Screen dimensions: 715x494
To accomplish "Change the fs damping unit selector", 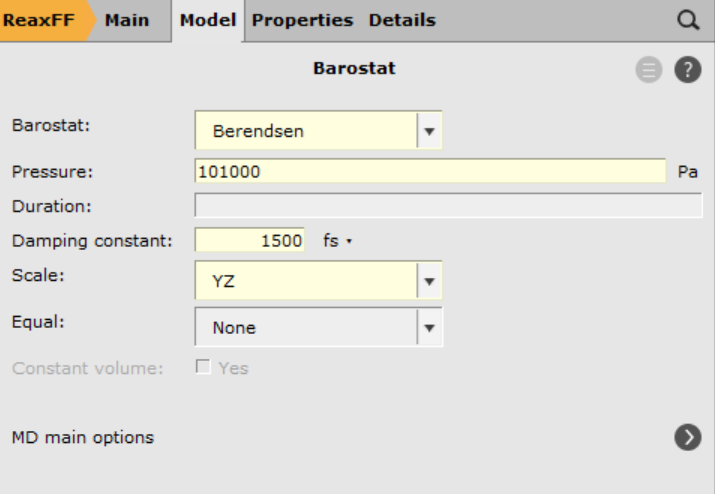I will pyautogui.click(x=335, y=241).
